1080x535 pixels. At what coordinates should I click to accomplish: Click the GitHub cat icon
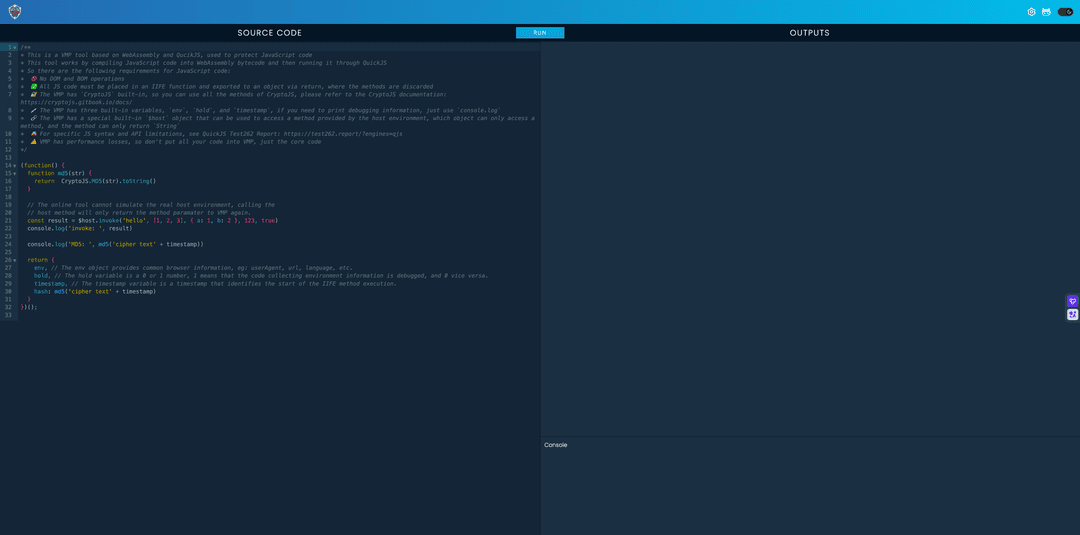point(1046,12)
